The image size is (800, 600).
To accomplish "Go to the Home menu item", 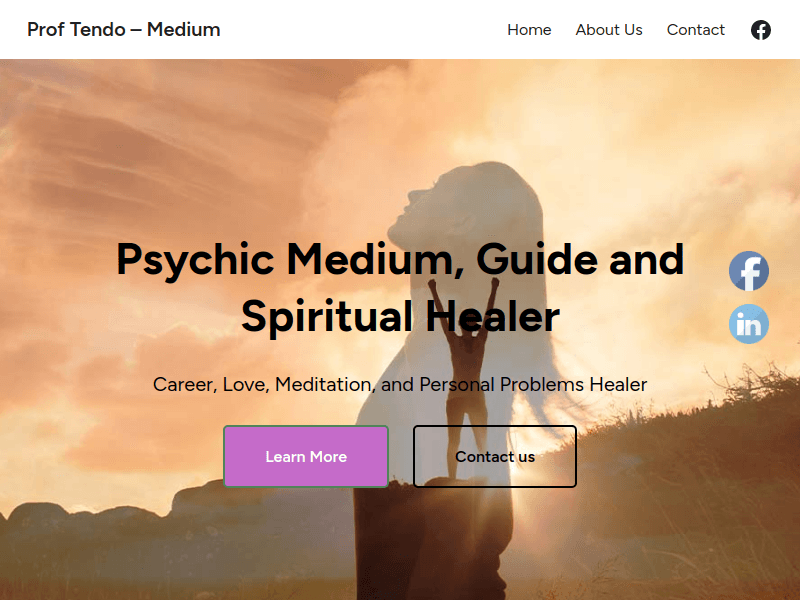I will tap(529, 30).
